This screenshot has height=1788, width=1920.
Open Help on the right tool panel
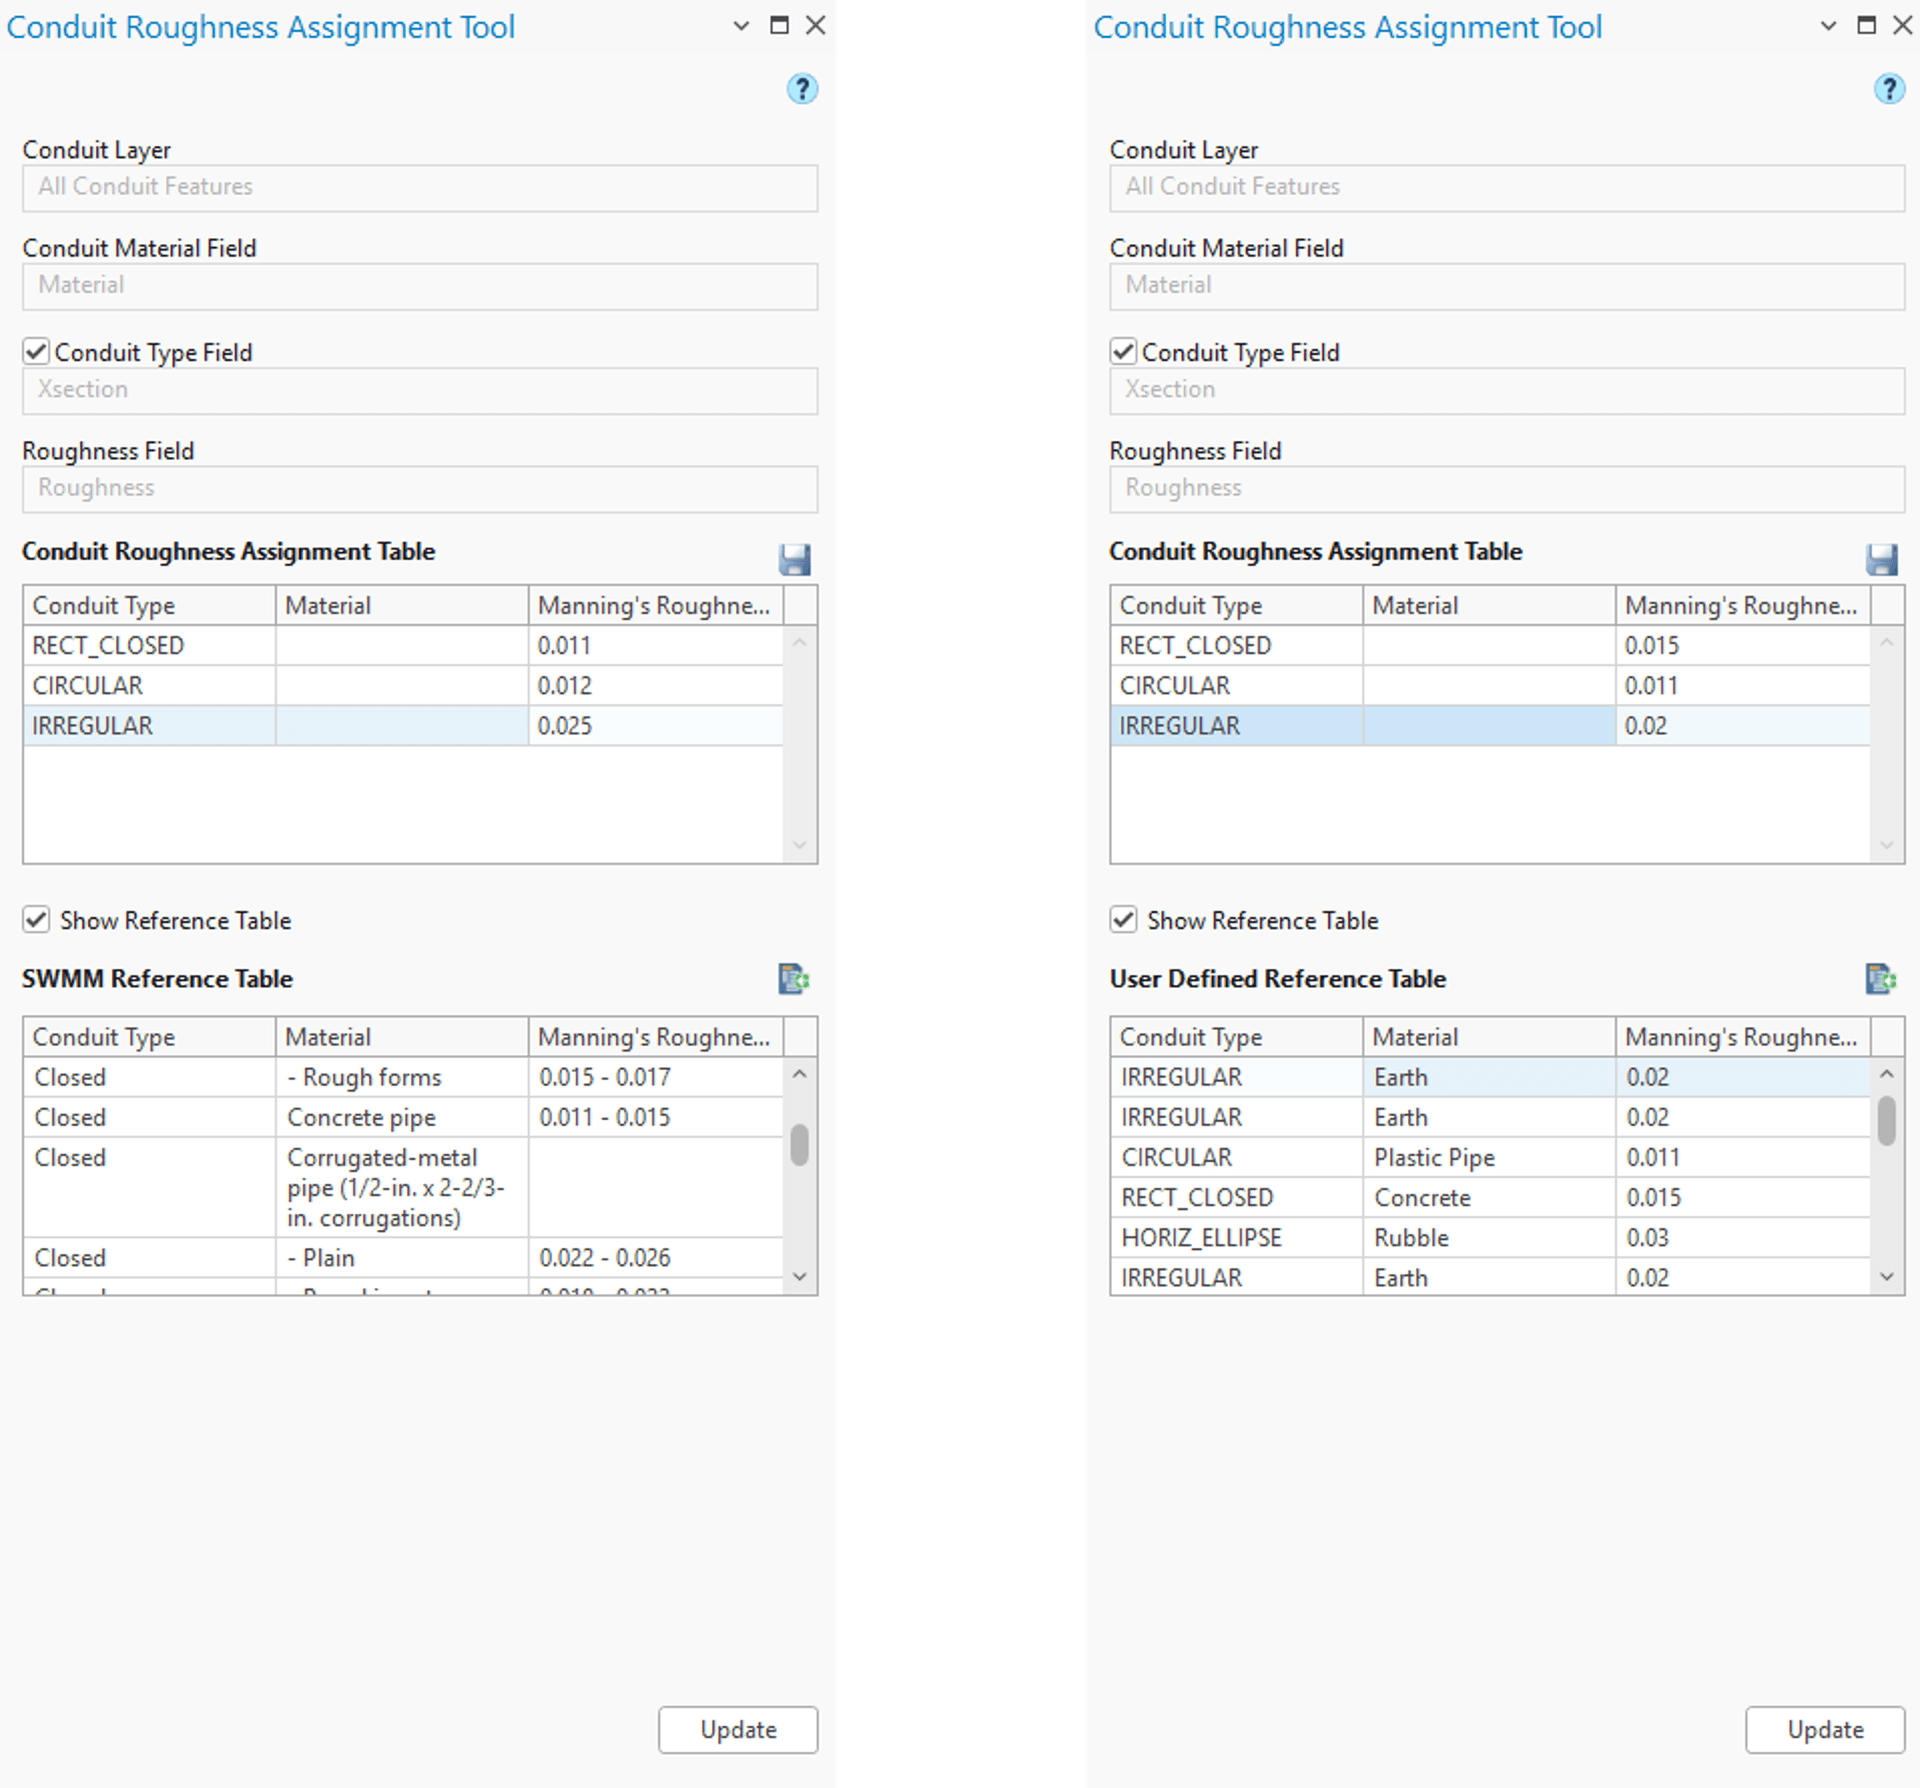[1889, 89]
